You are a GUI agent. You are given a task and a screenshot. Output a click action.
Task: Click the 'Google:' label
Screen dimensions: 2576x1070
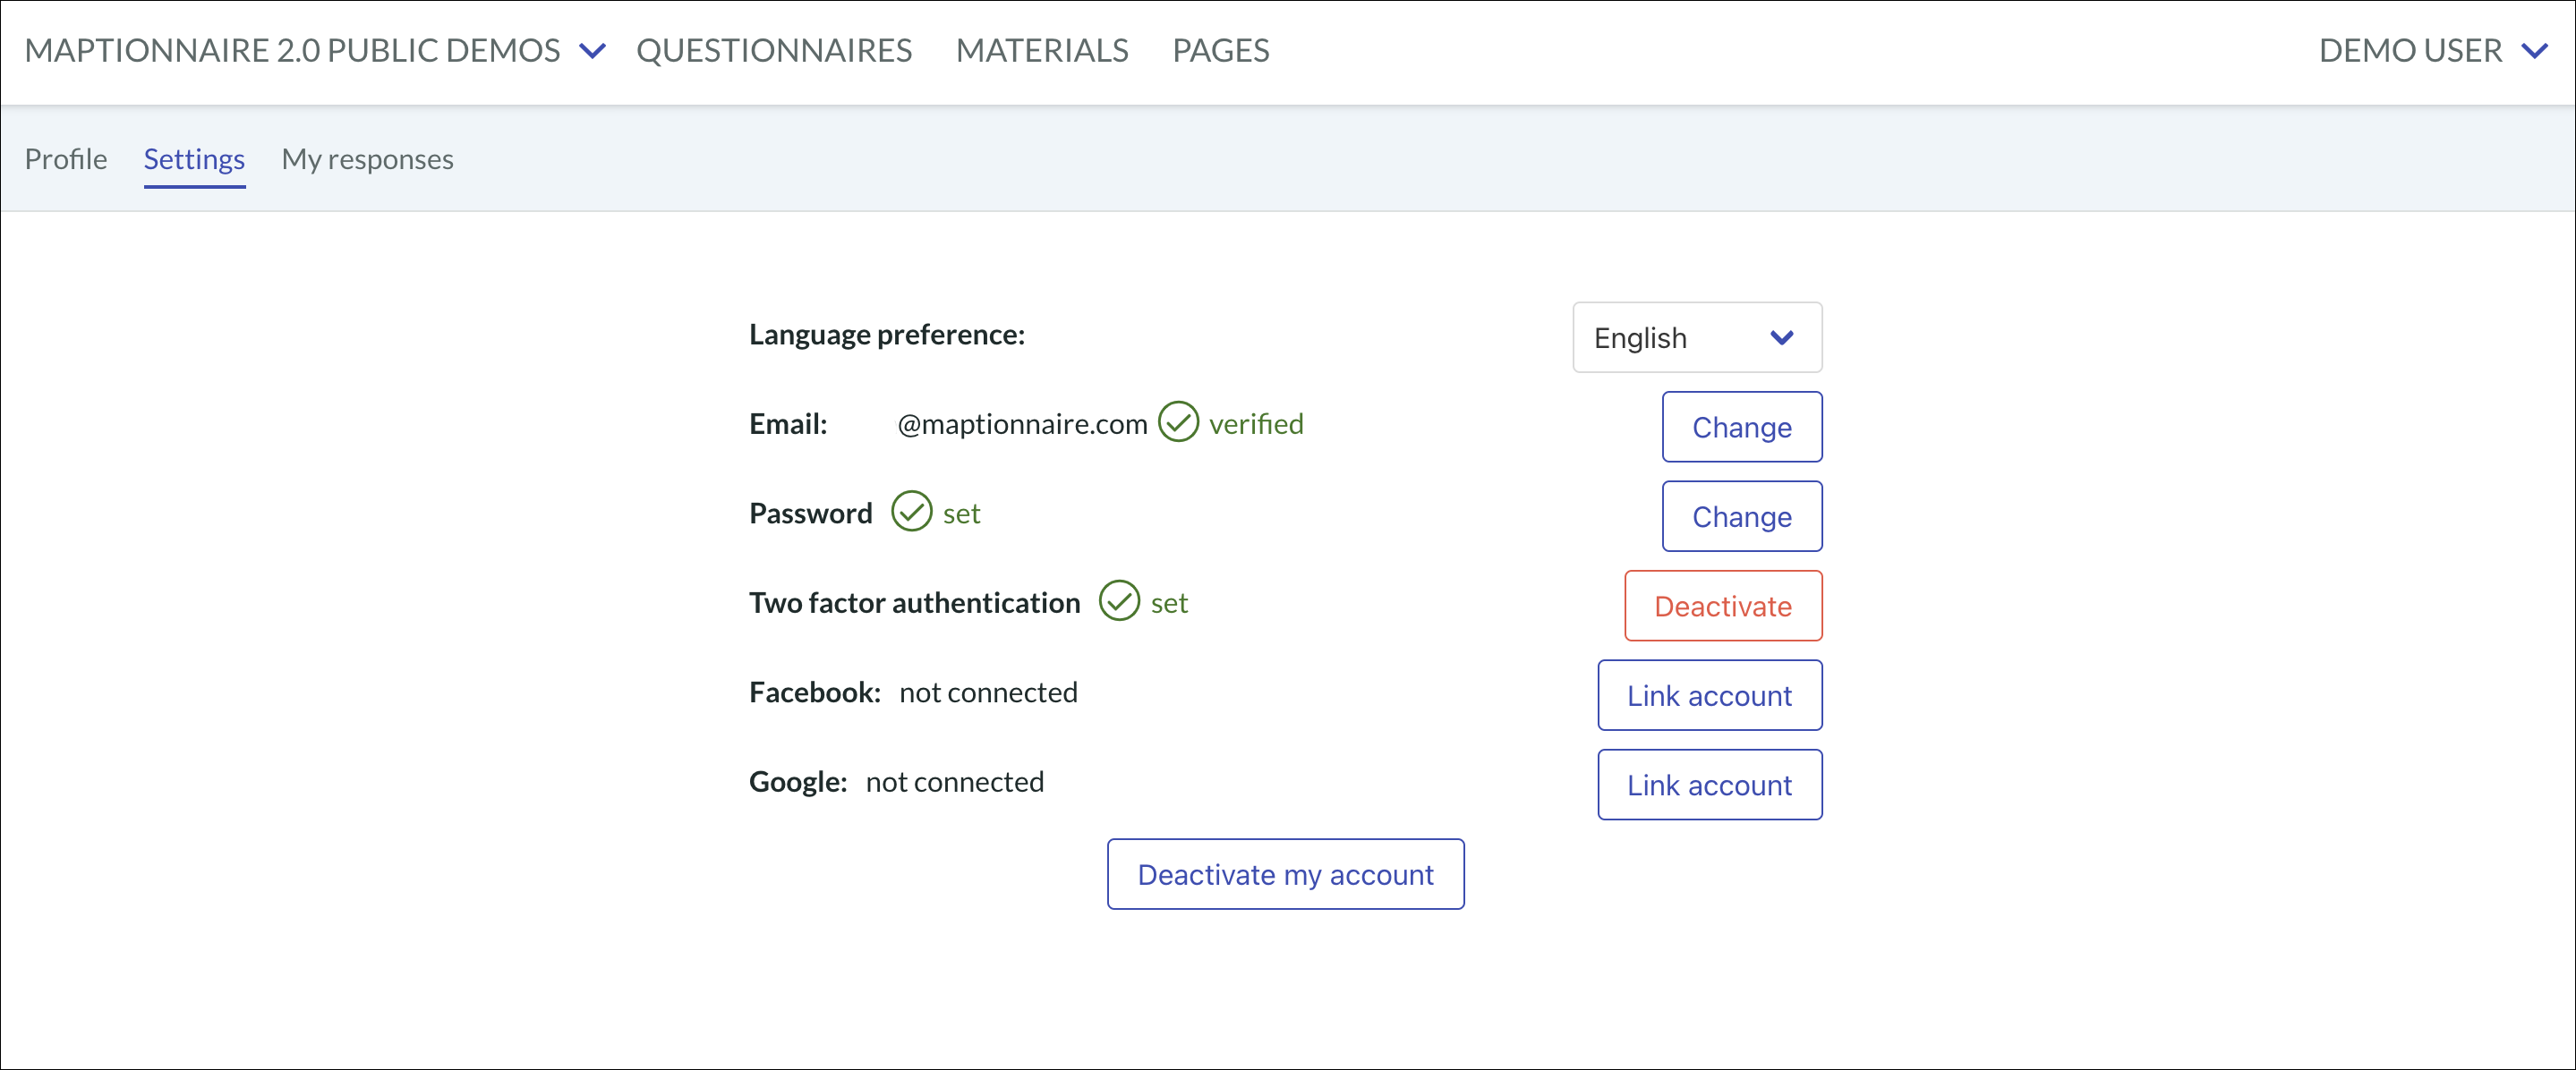798,782
